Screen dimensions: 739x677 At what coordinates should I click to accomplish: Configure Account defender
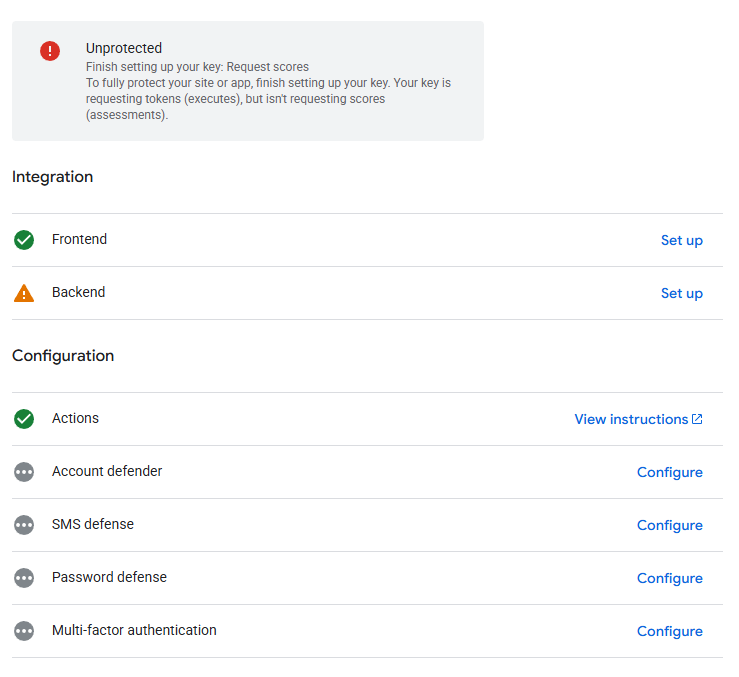point(669,472)
